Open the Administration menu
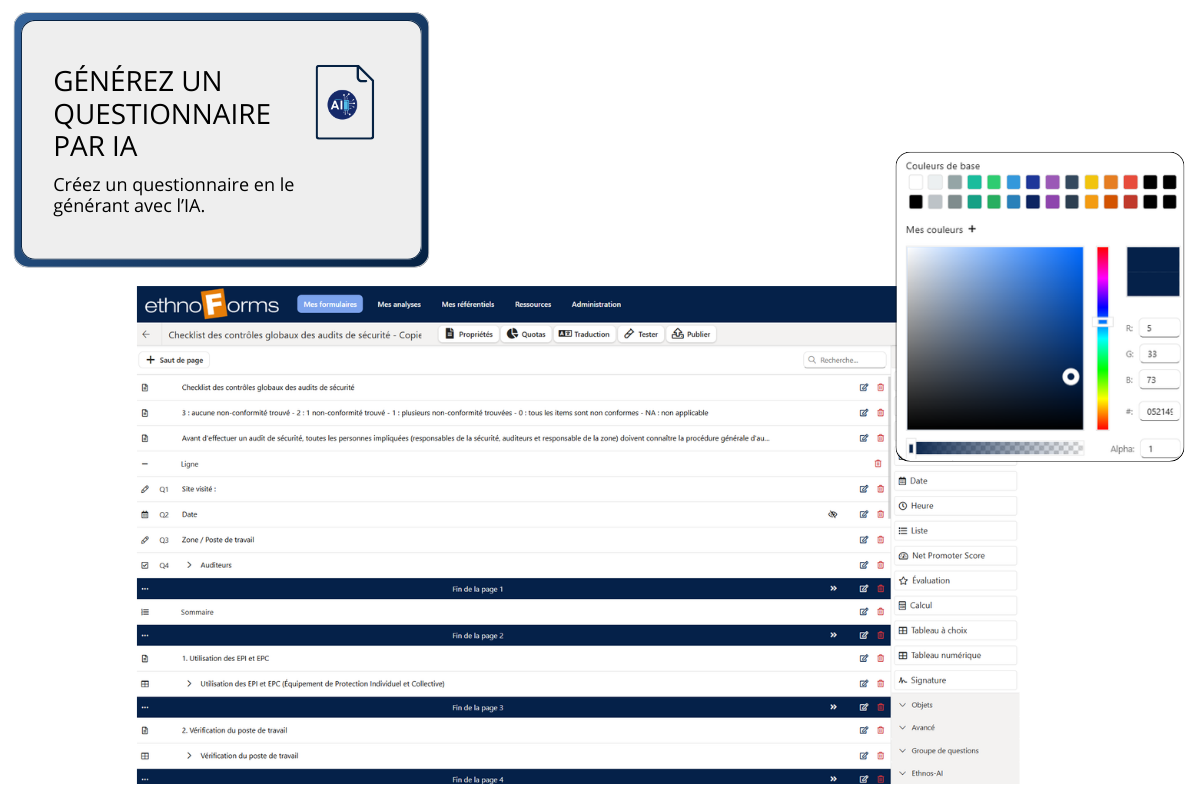The image size is (1200, 800). click(x=596, y=304)
